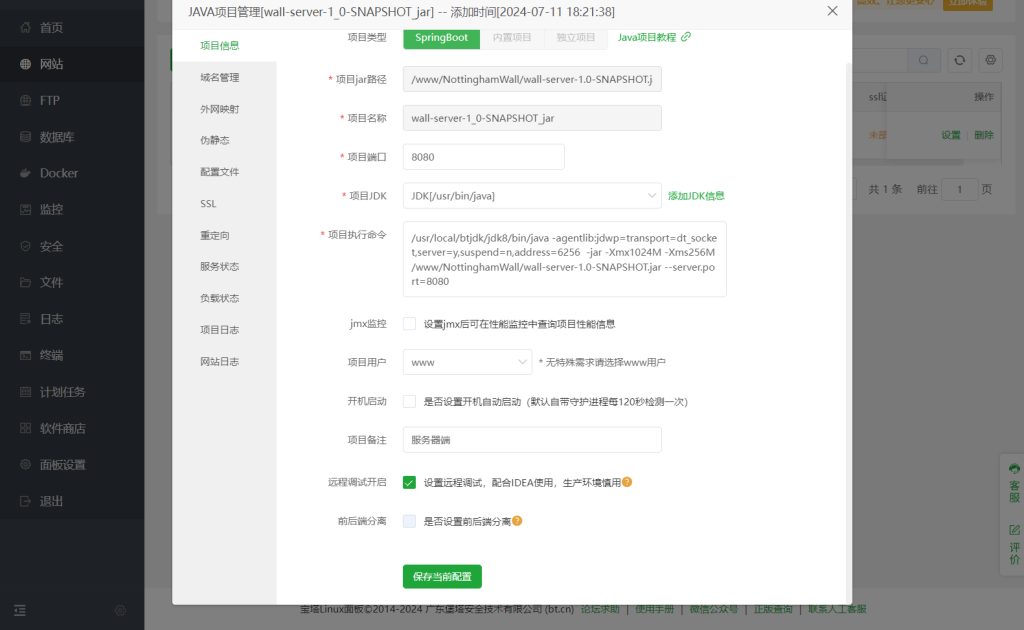Toggle the 开机启动 auto-start checkbox
This screenshot has width=1024, height=630.
coord(409,402)
